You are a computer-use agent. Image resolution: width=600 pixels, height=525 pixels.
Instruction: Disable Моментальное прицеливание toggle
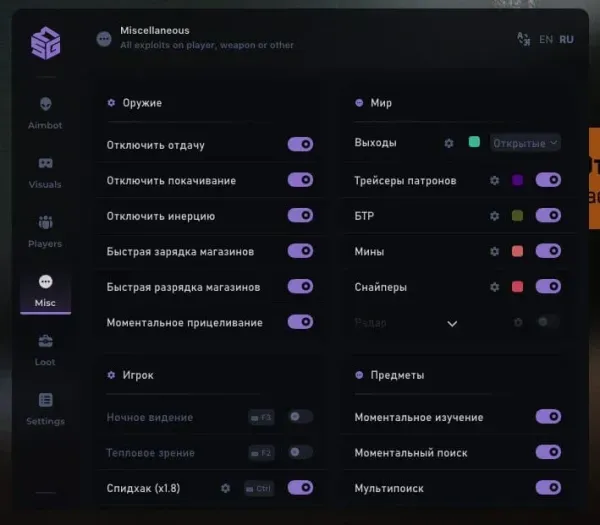[x=300, y=322]
